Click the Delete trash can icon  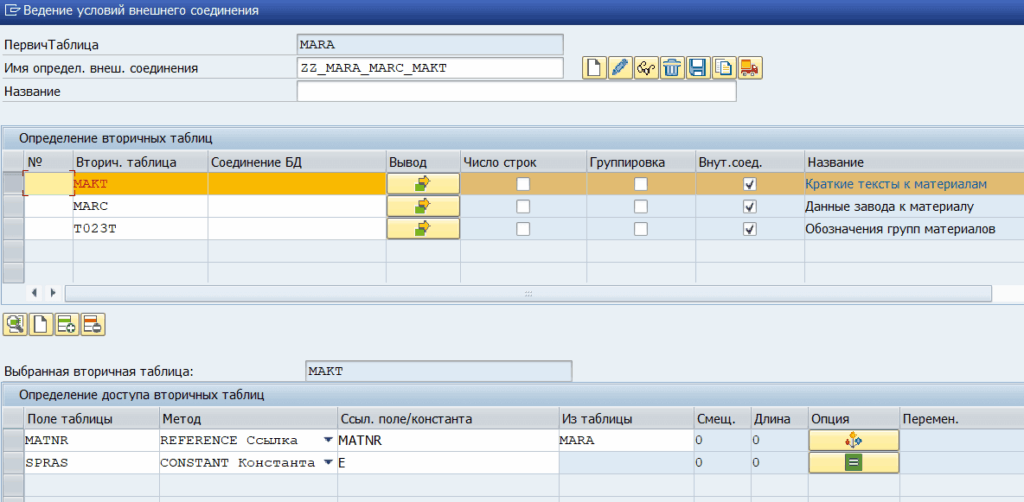(672, 68)
